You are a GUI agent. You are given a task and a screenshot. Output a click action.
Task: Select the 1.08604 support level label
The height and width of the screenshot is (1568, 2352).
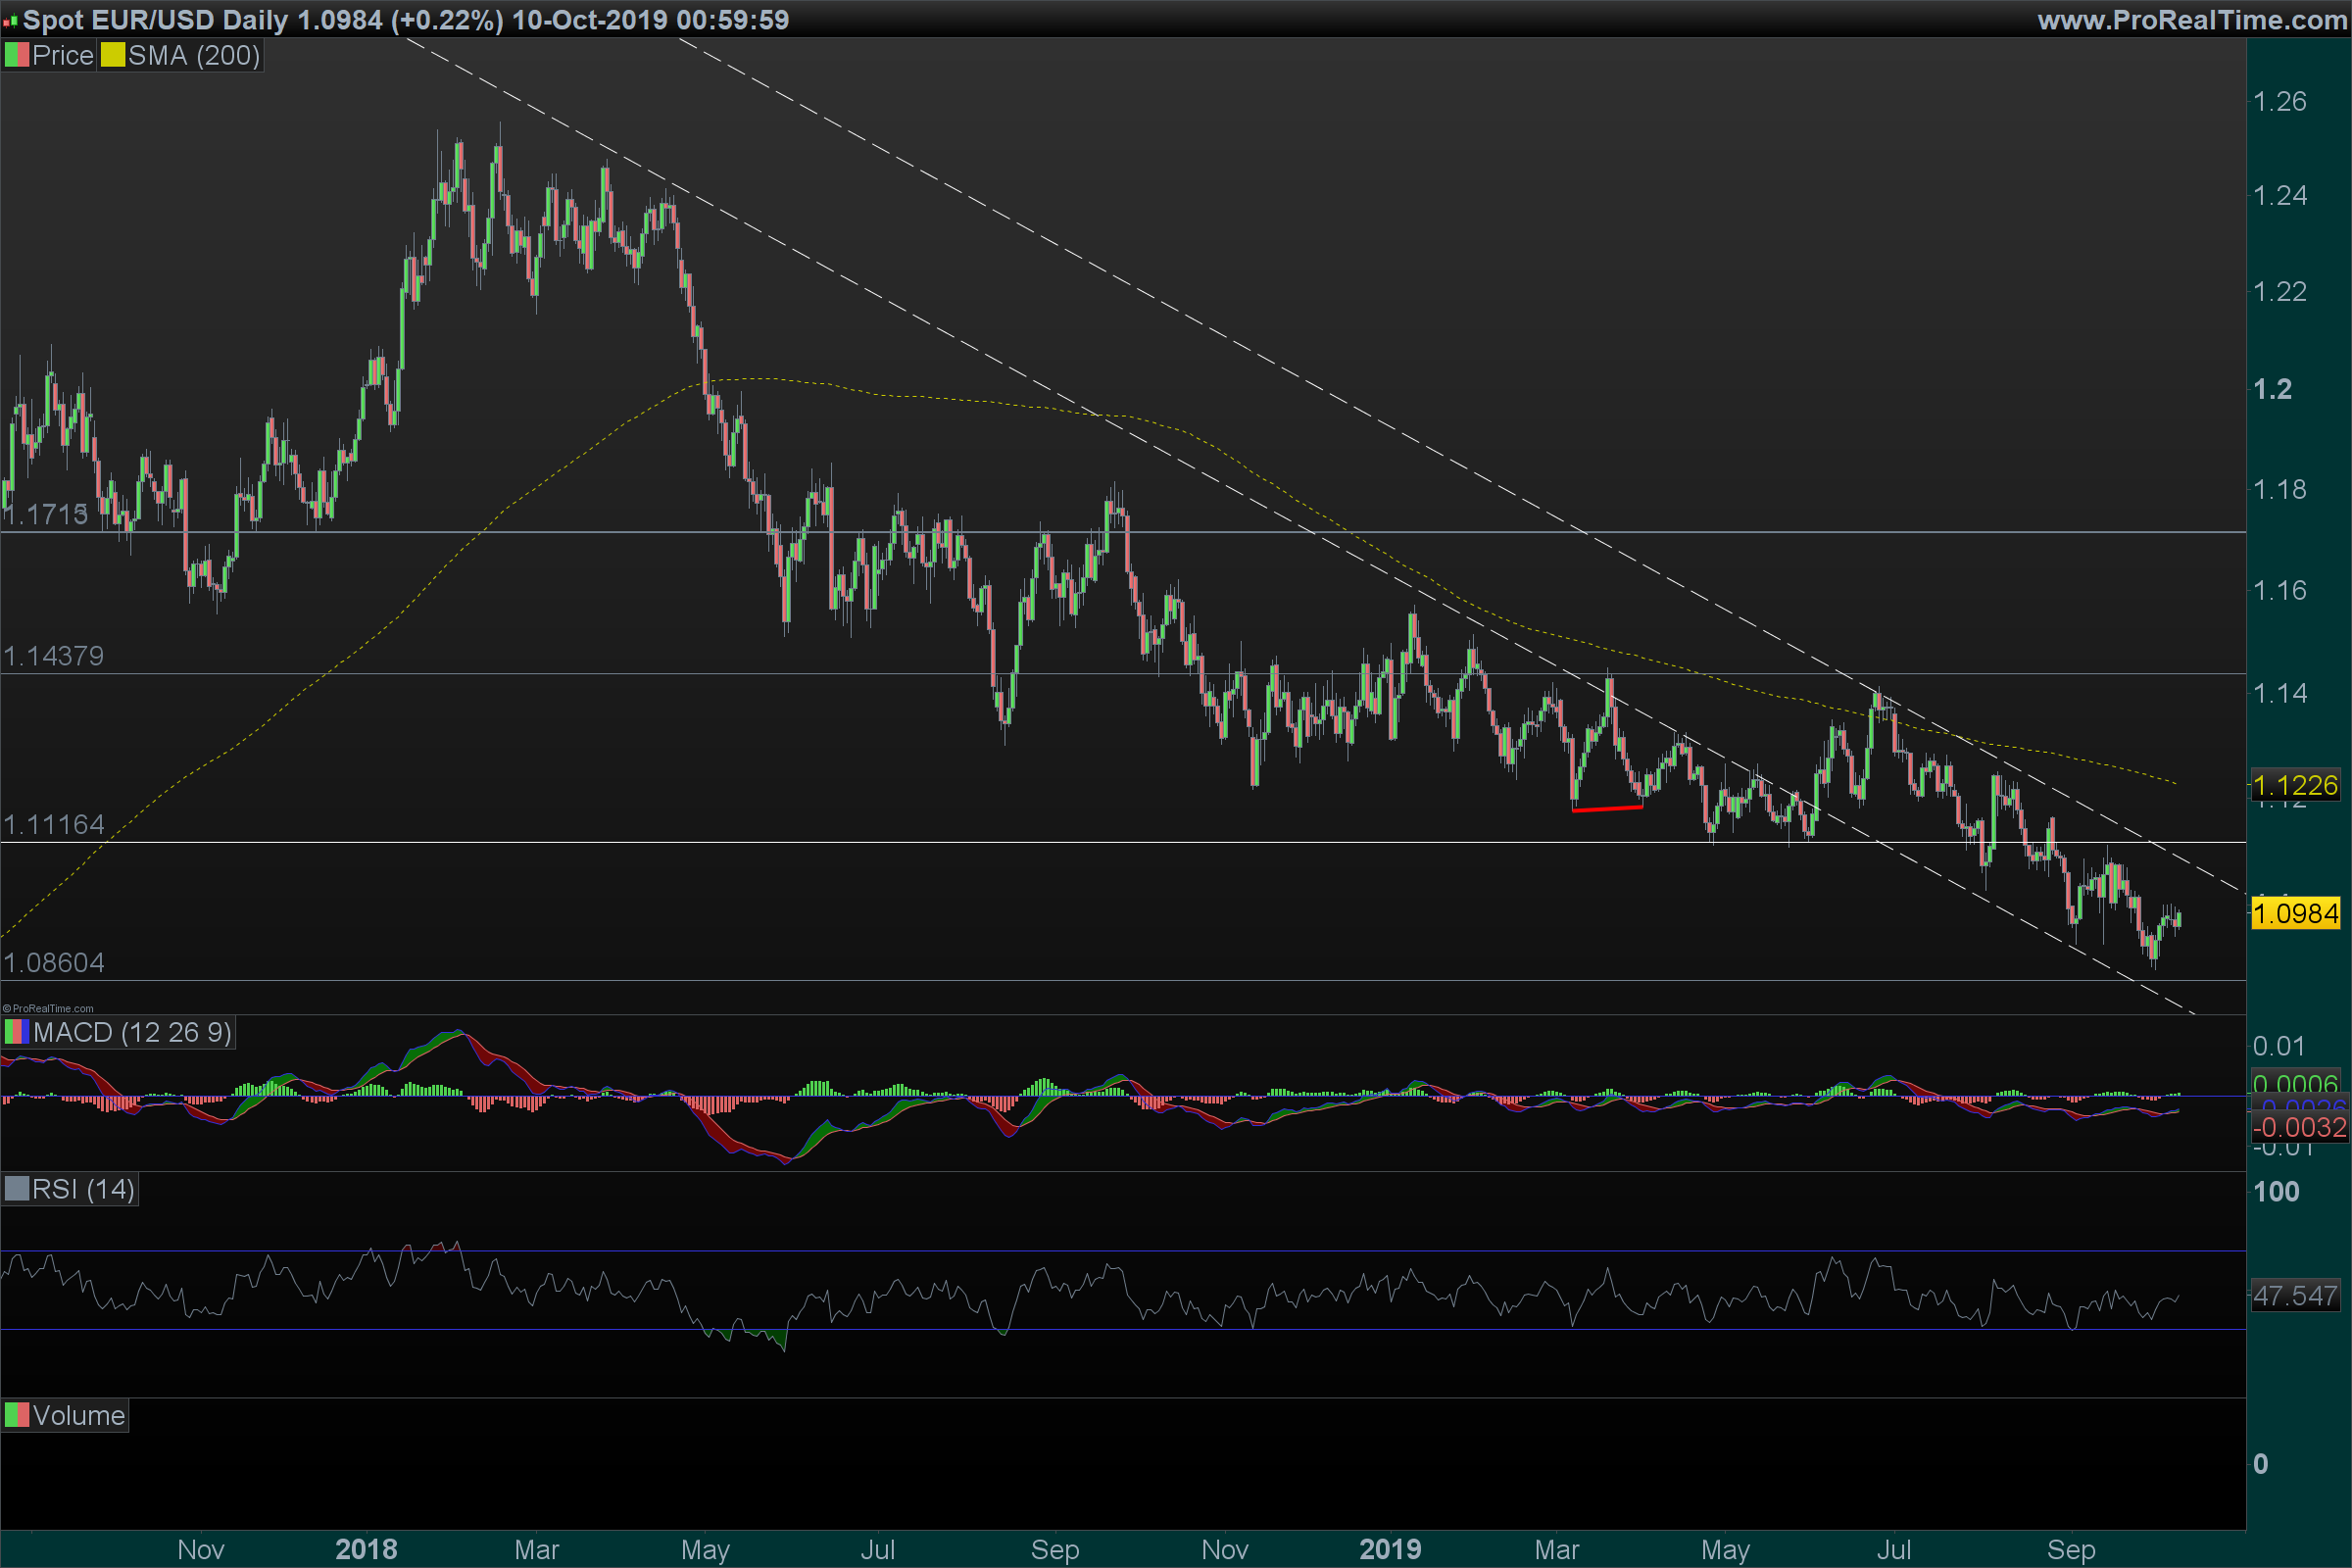coord(54,963)
